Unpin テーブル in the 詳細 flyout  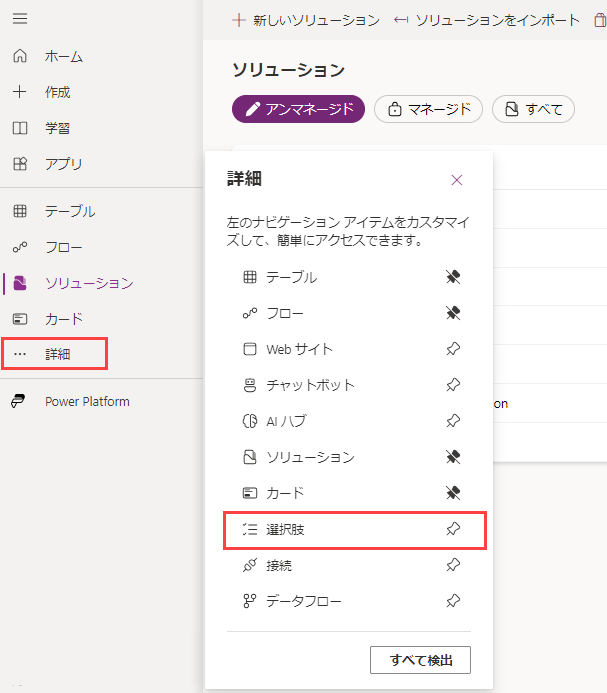tap(453, 277)
